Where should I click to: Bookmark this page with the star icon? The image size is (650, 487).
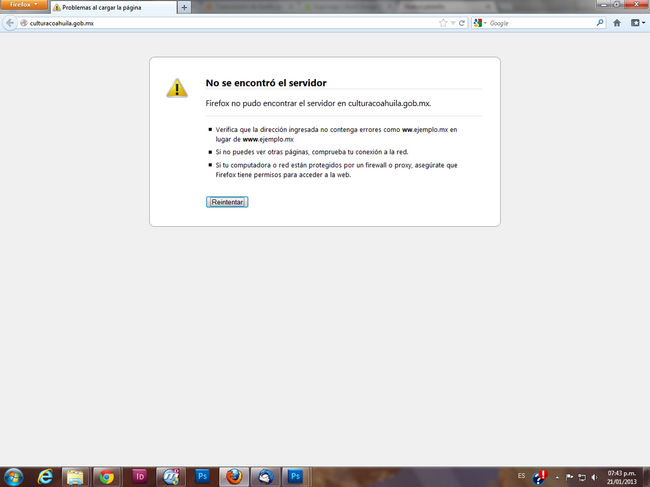coord(442,22)
